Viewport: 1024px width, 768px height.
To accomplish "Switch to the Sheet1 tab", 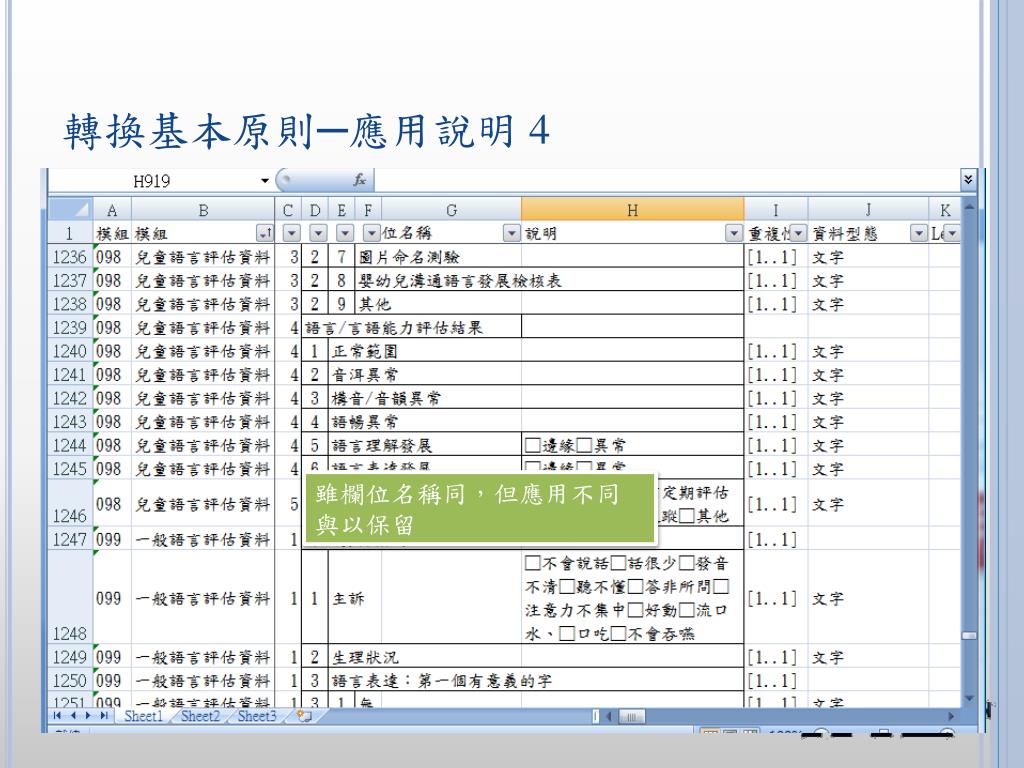I will 143,716.
